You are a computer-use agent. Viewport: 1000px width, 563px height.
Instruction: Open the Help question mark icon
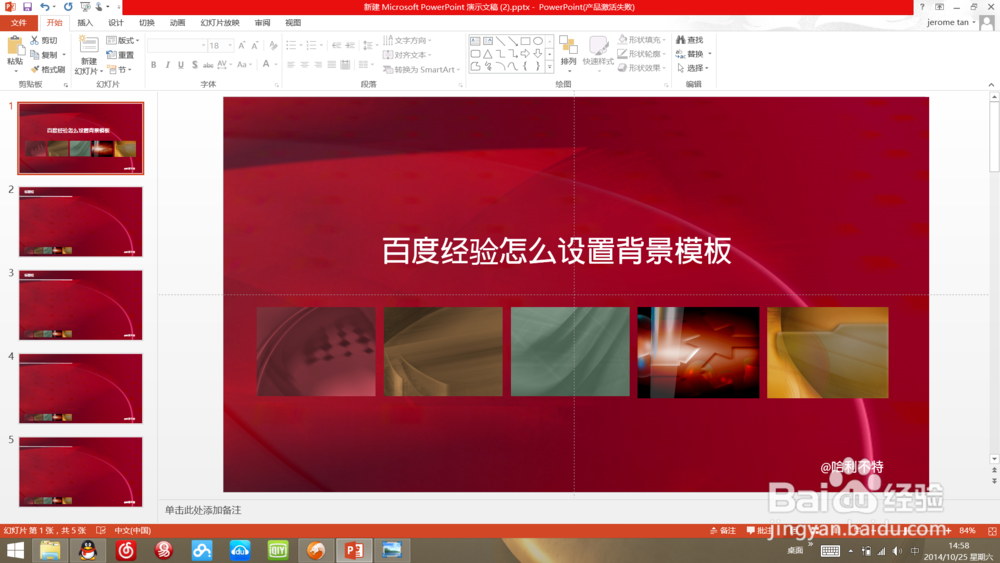click(922, 6)
